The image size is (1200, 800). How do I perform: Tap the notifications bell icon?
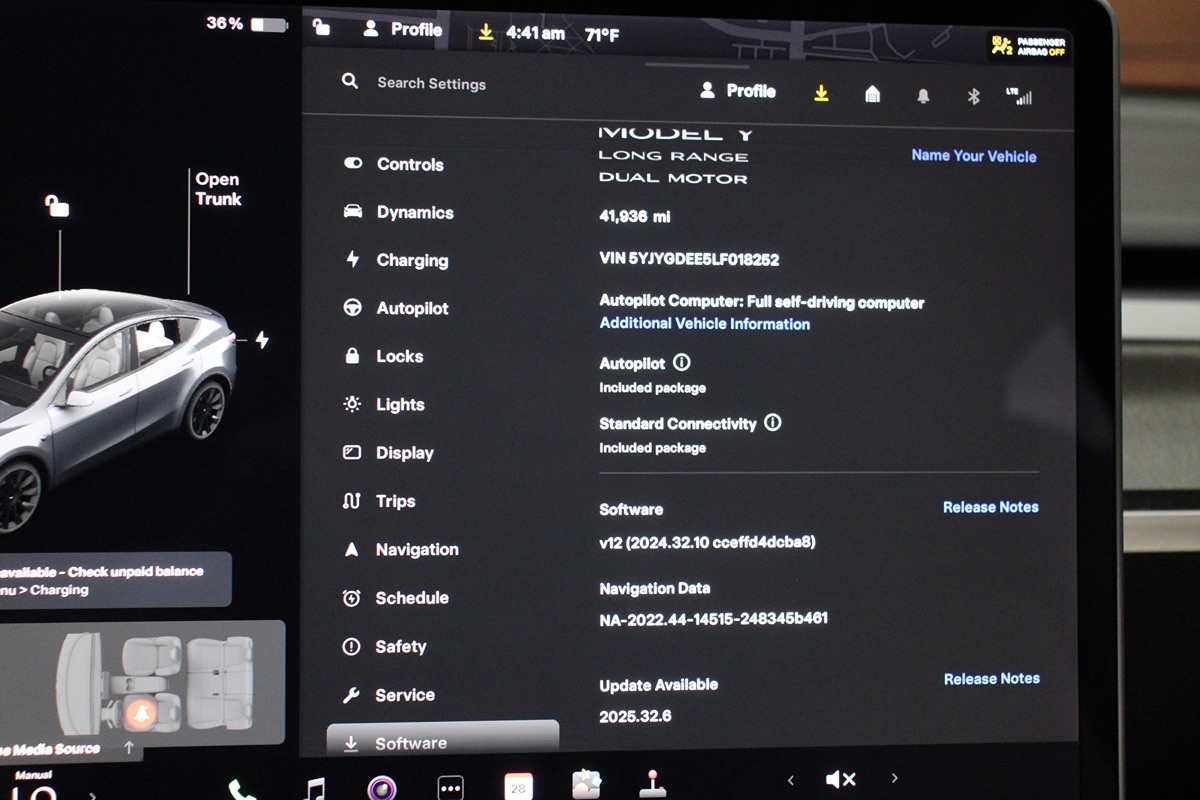[x=923, y=96]
